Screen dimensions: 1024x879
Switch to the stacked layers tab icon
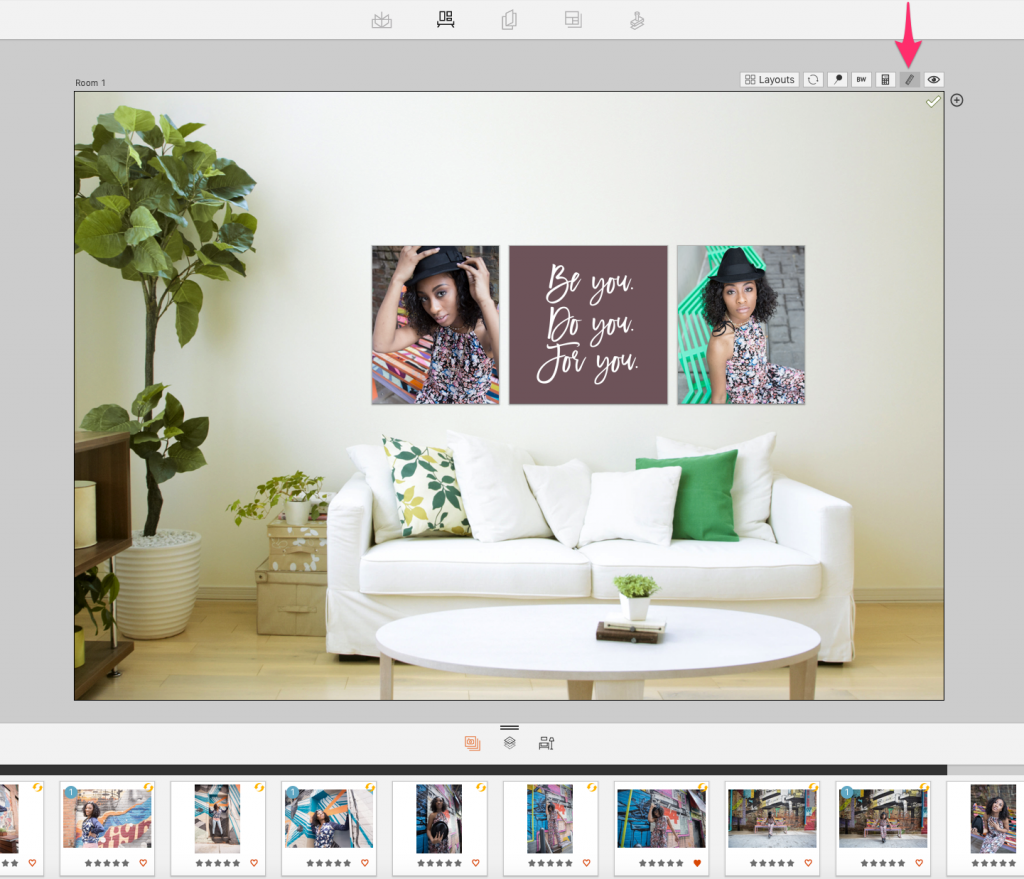tap(509, 743)
